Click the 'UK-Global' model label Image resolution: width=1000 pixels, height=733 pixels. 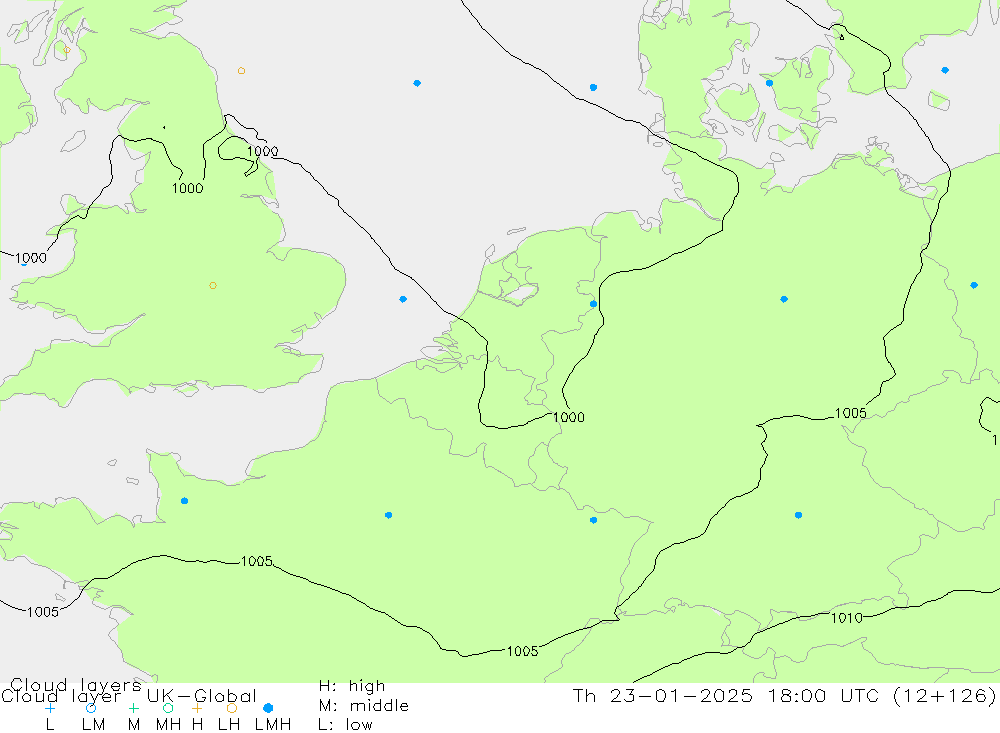click(x=202, y=696)
